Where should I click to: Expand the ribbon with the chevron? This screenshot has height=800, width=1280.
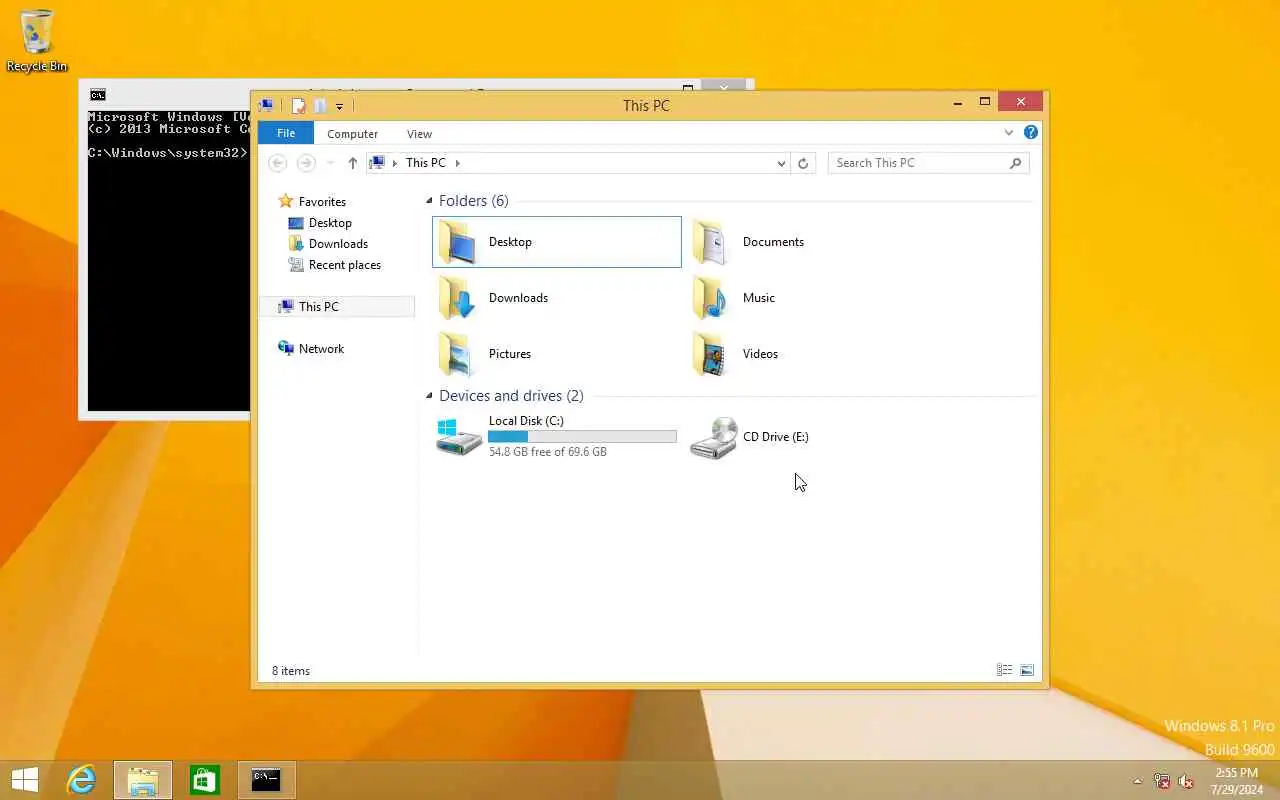(1009, 132)
